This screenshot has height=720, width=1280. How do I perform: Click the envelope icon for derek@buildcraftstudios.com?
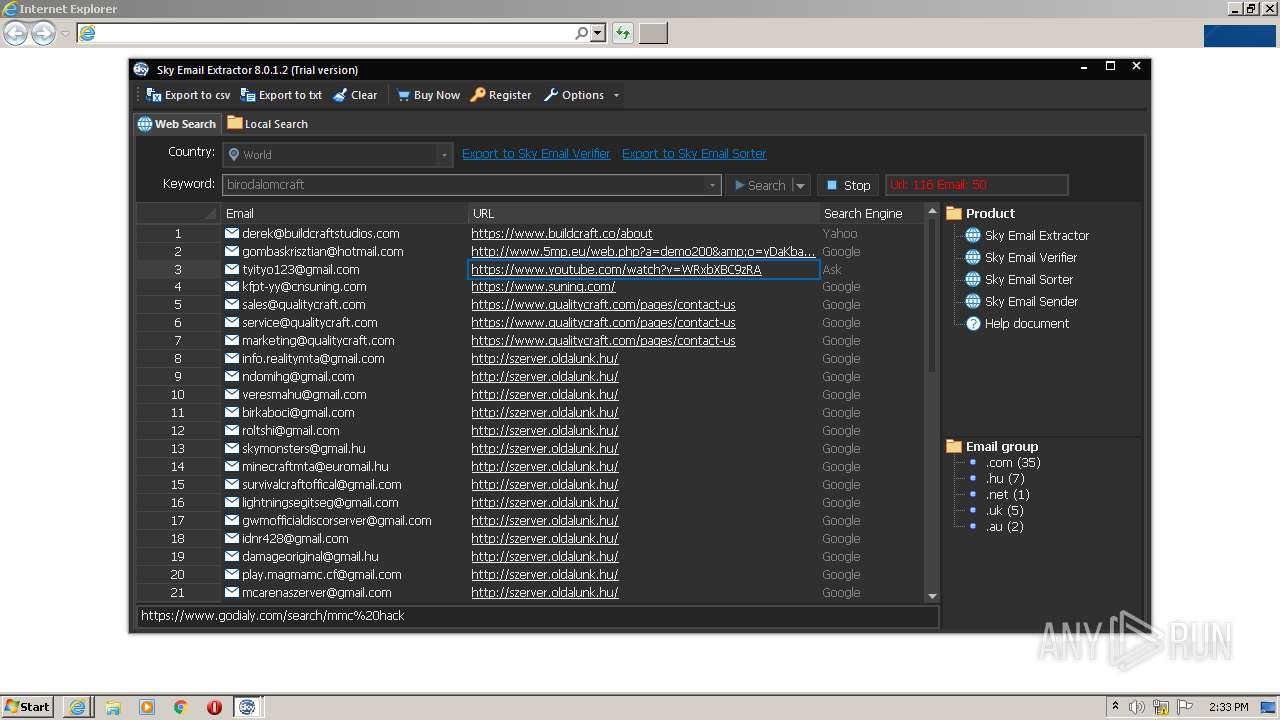(232, 233)
